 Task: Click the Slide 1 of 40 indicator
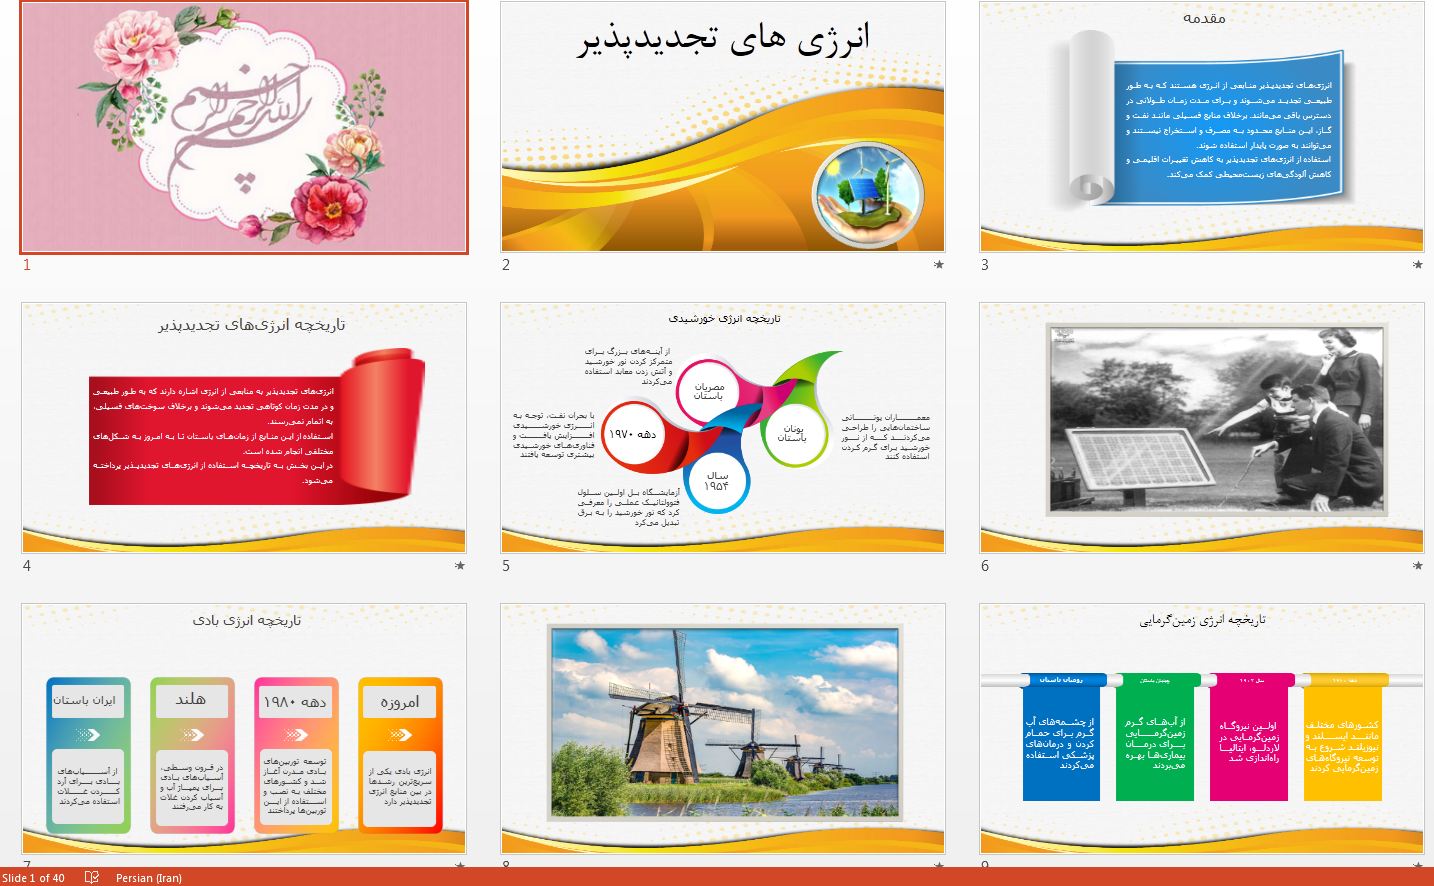(x=33, y=878)
